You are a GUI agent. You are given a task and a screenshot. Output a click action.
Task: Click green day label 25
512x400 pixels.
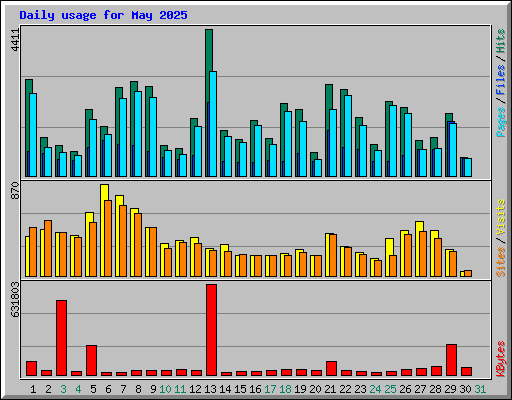click(x=390, y=389)
